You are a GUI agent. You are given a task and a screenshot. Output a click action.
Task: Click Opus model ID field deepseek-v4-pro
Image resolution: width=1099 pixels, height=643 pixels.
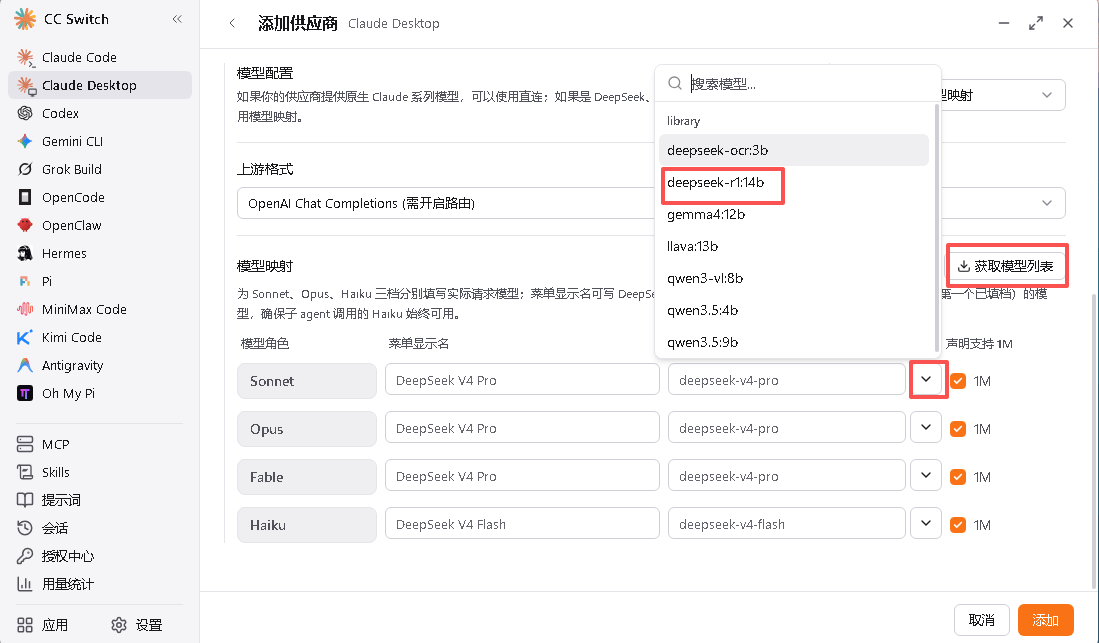(786, 428)
